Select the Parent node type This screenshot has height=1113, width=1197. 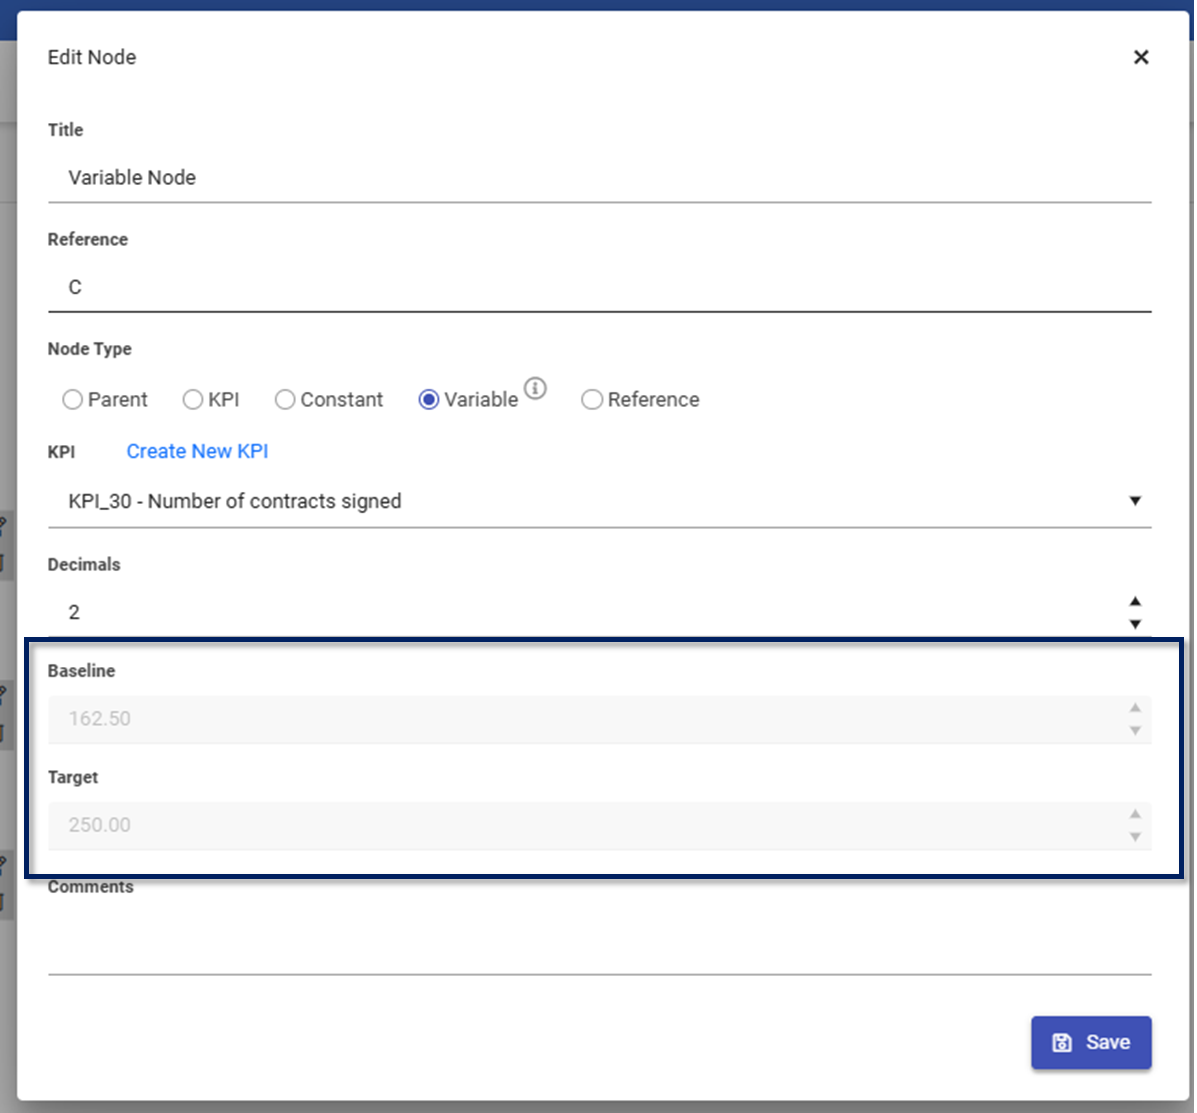[x=73, y=399]
